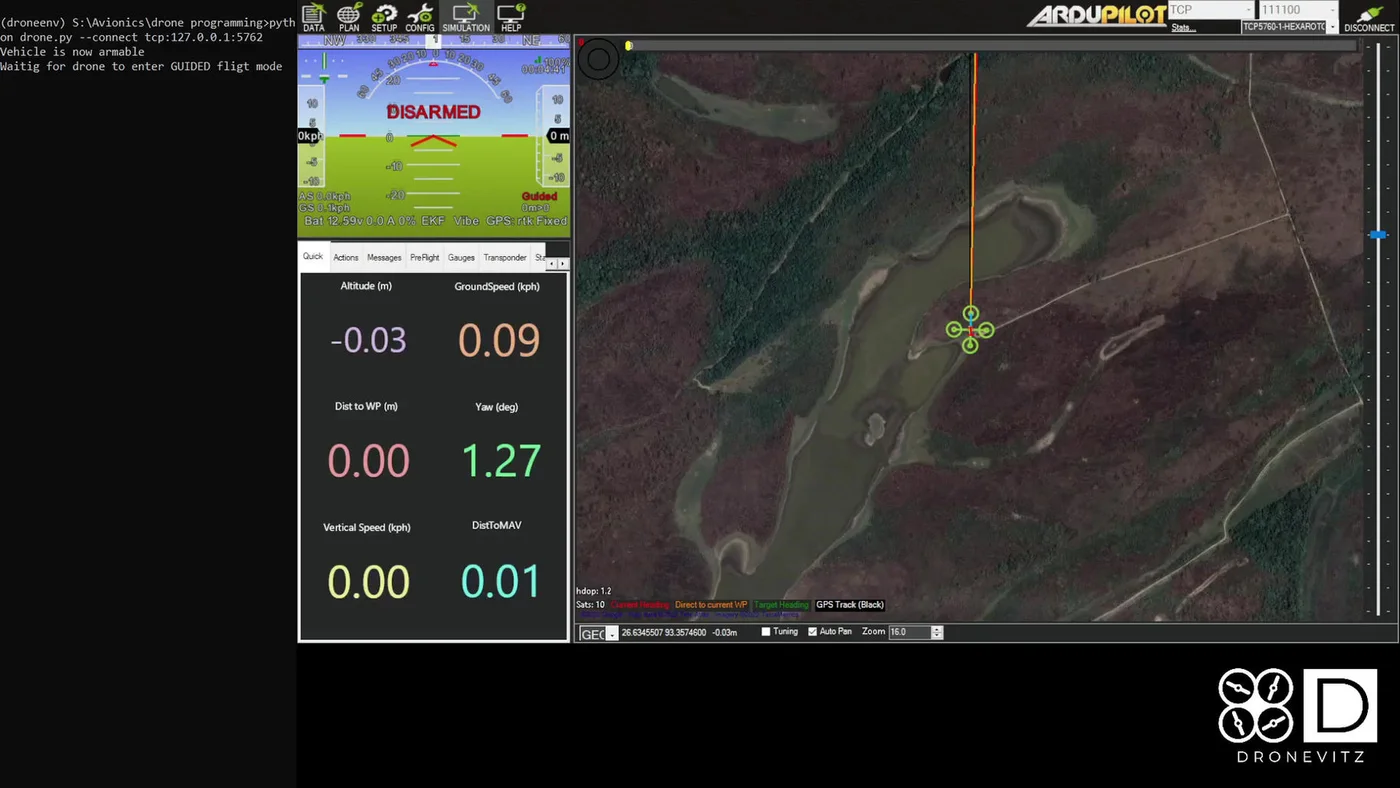Open the TCP5760-1-HEXAROTOR vehicle dropdown
The image size is (1400, 788).
(x=1289, y=27)
